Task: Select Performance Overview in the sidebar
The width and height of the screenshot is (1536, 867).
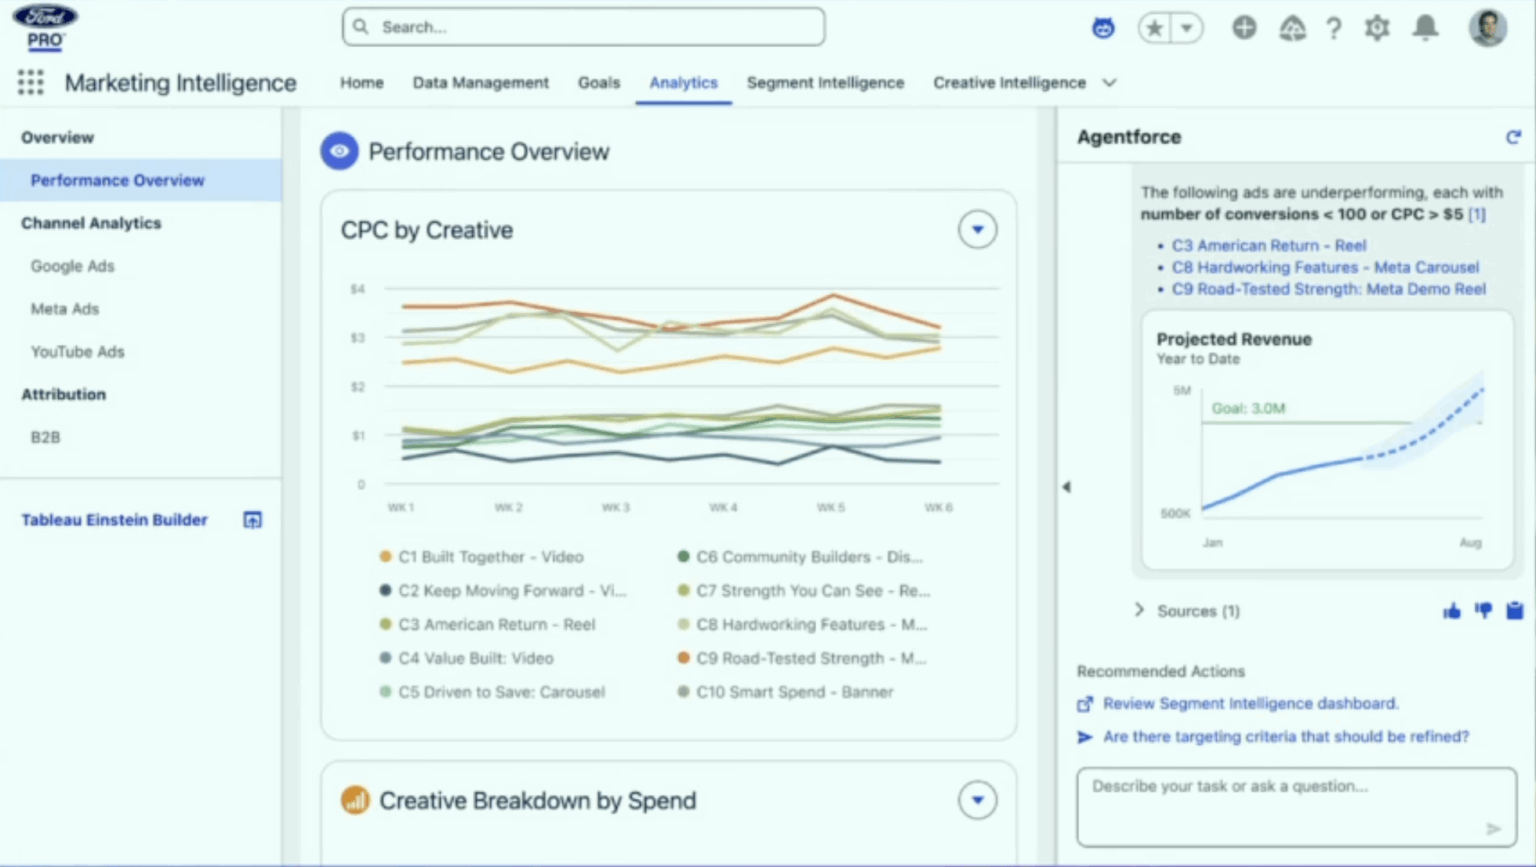Action: click(x=141, y=180)
